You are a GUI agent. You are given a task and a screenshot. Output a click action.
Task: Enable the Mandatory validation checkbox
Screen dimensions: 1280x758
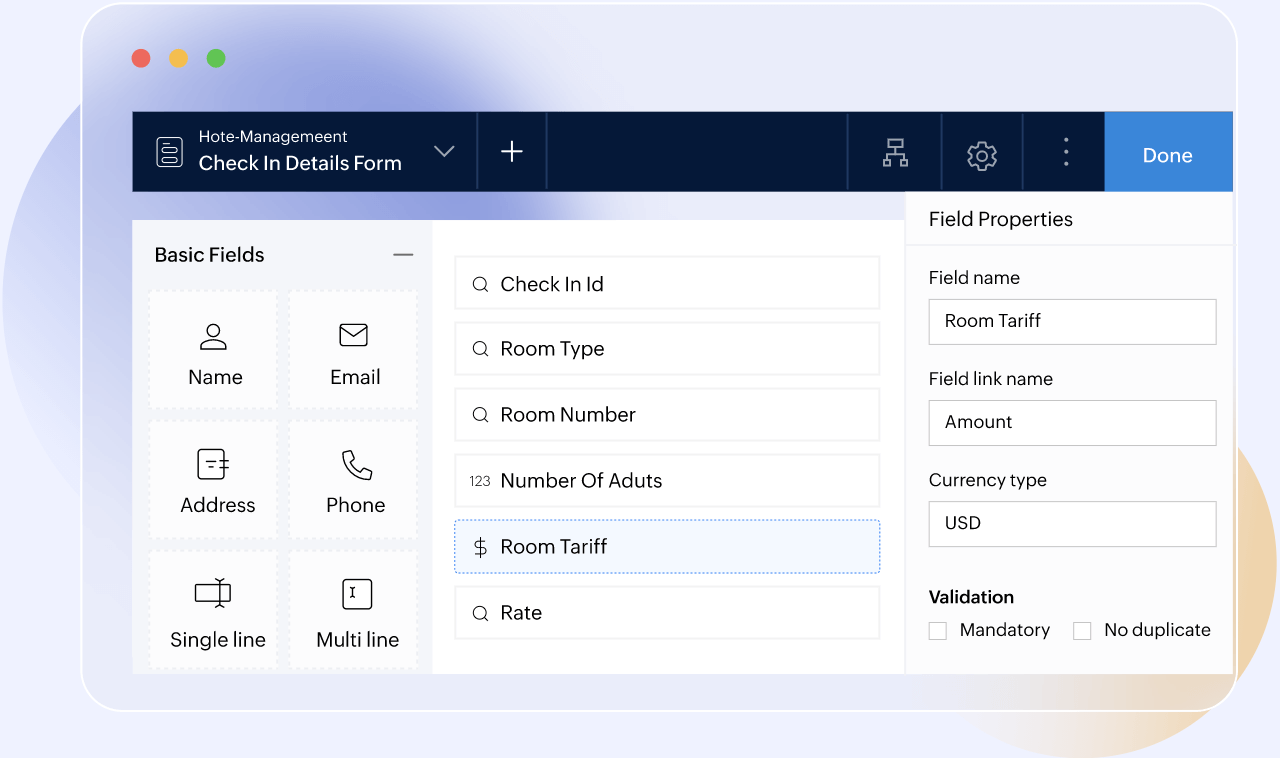pyautogui.click(x=937, y=630)
